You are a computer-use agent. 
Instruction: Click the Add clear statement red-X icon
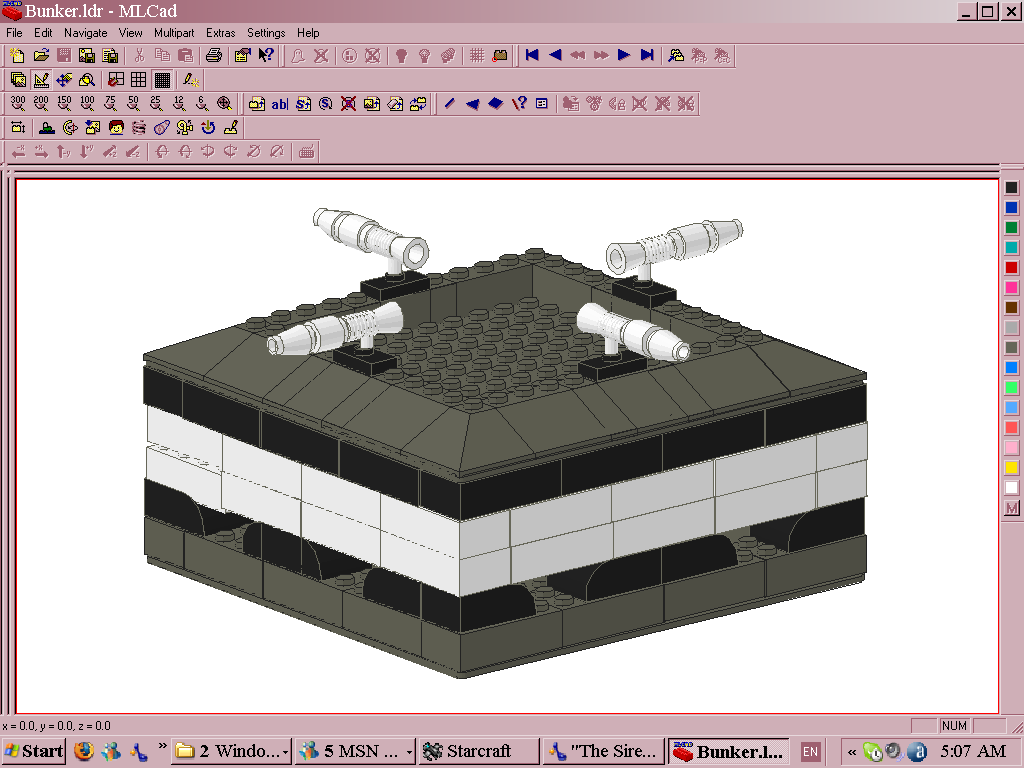pos(349,103)
